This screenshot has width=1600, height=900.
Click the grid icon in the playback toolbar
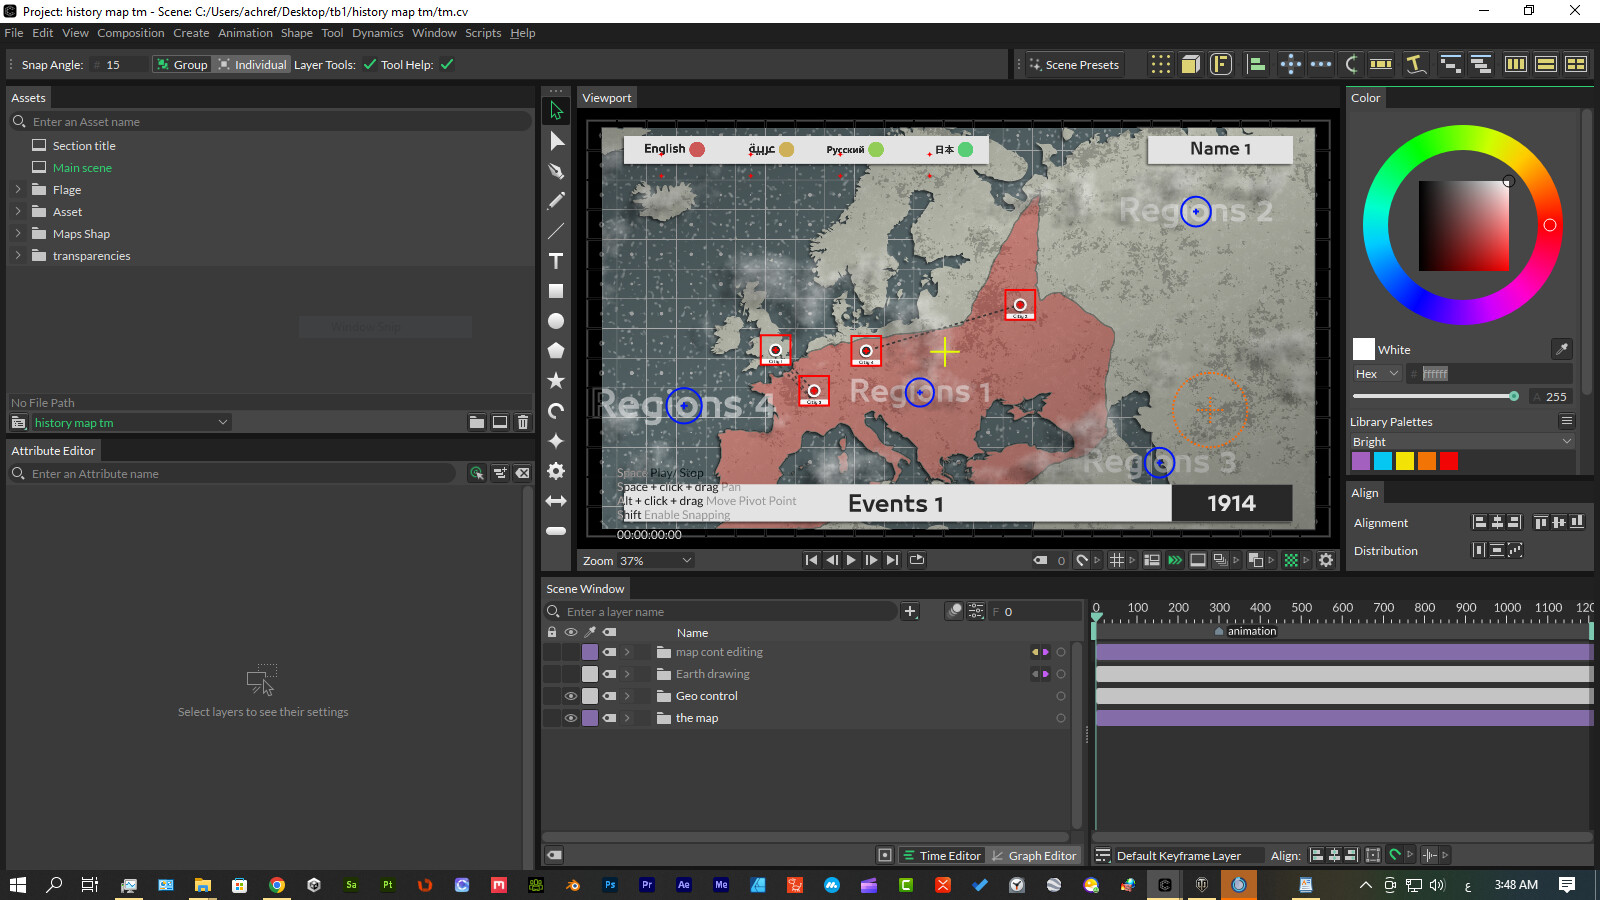(1117, 560)
